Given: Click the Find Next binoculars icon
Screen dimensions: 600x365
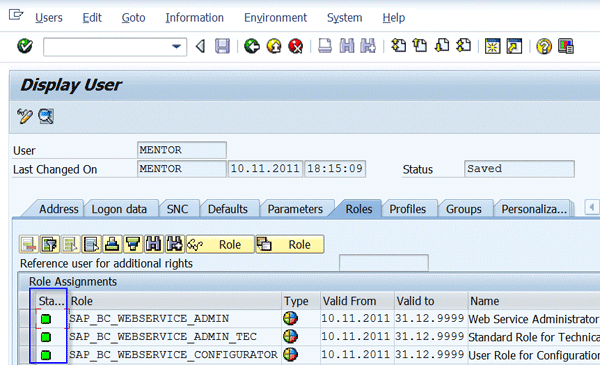Looking at the screenshot, I should pos(368,46).
